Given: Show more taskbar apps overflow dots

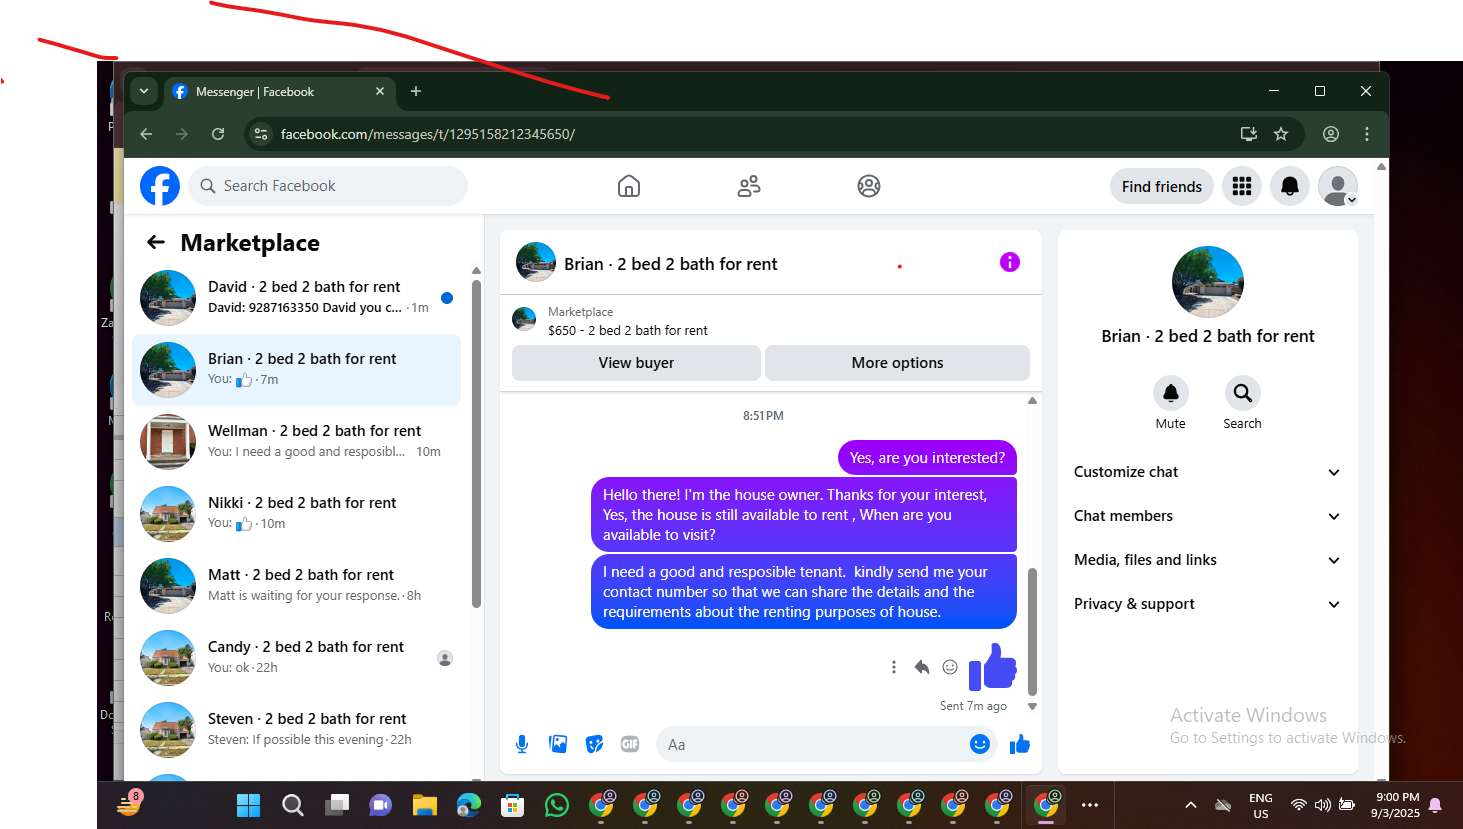Looking at the screenshot, I should pos(1090,805).
